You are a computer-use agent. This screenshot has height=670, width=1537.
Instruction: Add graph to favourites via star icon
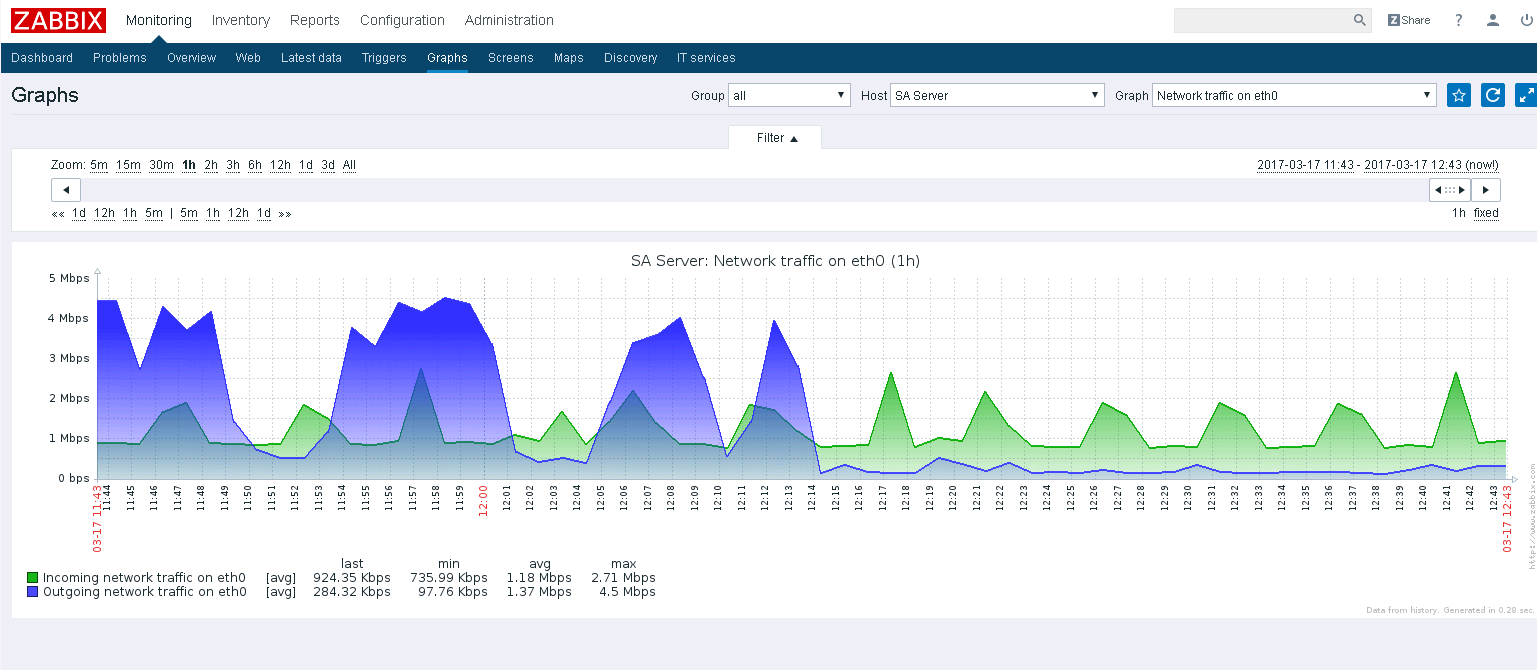(1459, 95)
